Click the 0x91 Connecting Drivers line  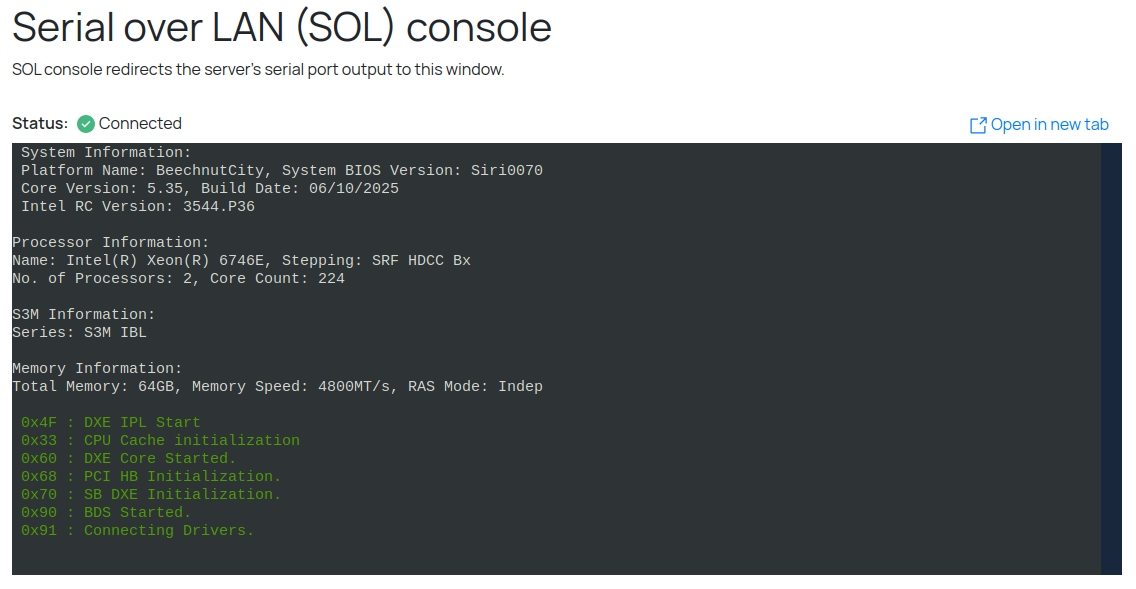(x=137, y=531)
